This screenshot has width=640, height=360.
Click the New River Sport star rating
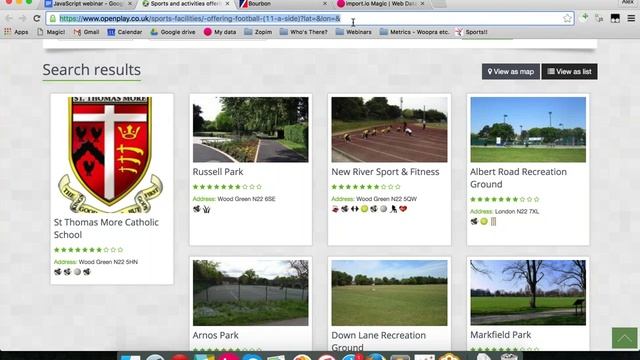(366, 187)
